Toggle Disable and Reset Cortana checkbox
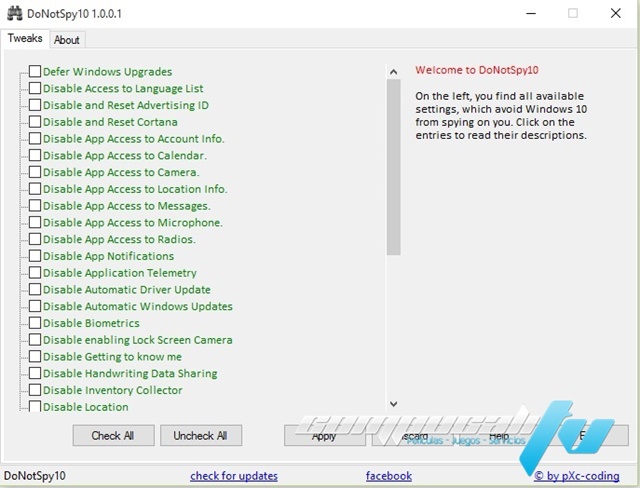The width and height of the screenshot is (640, 488). [x=35, y=122]
